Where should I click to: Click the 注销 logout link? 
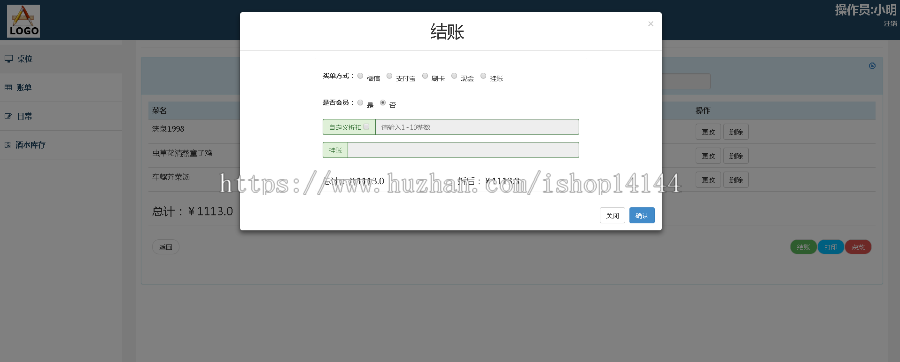point(890,24)
